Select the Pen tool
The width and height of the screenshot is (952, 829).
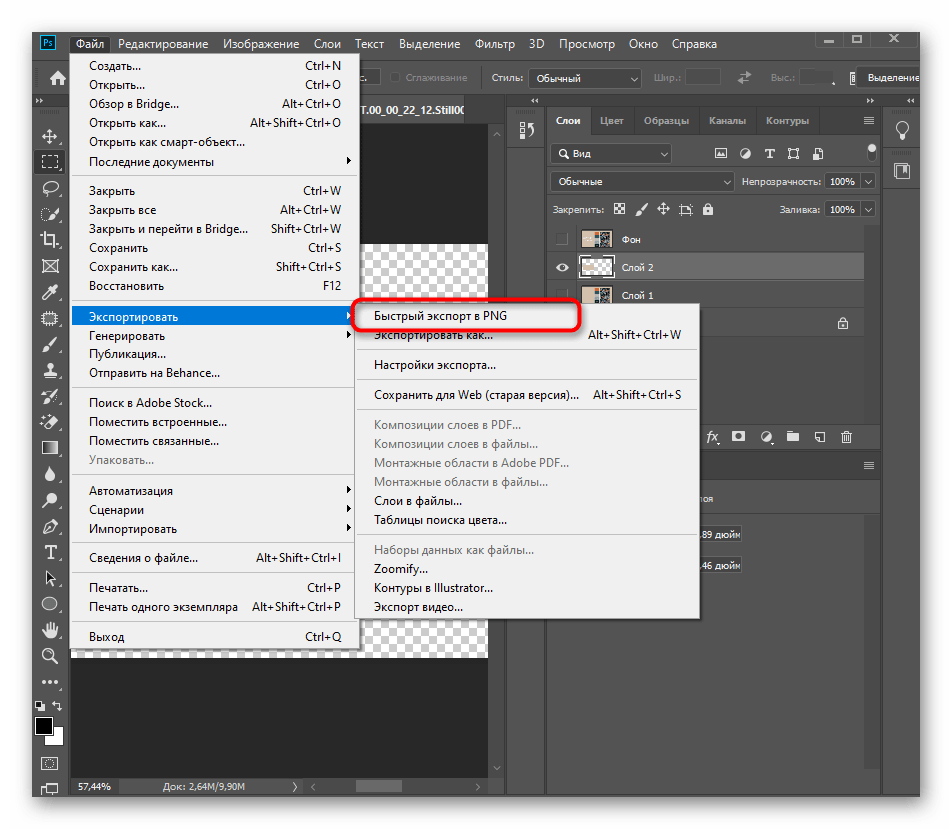click(x=50, y=526)
